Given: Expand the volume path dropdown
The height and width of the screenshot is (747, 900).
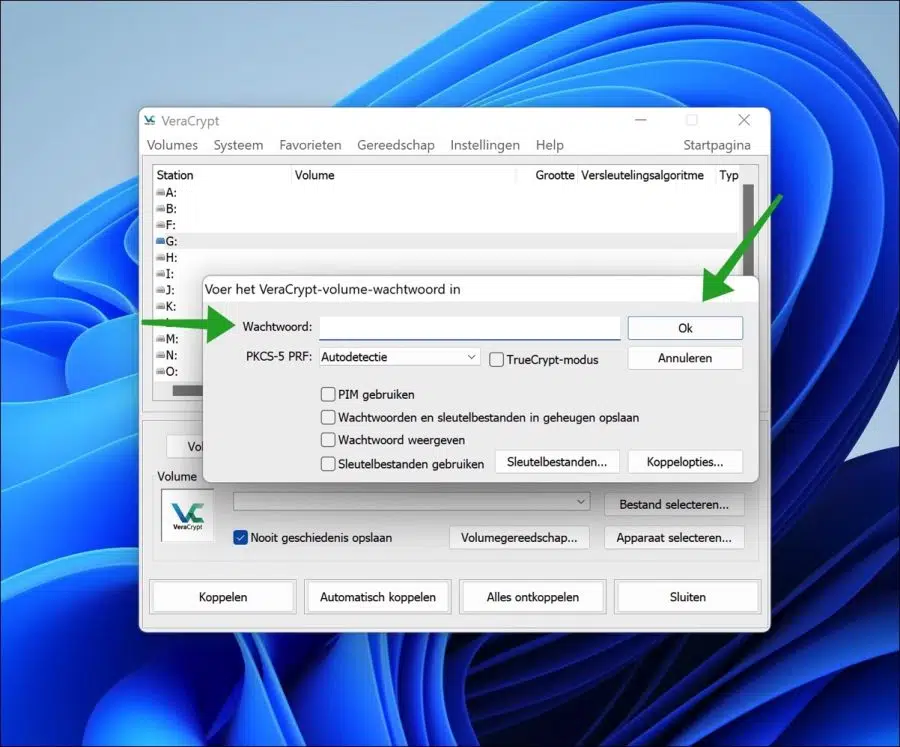Looking at the screenshot, I should click(x=581, y=502).
